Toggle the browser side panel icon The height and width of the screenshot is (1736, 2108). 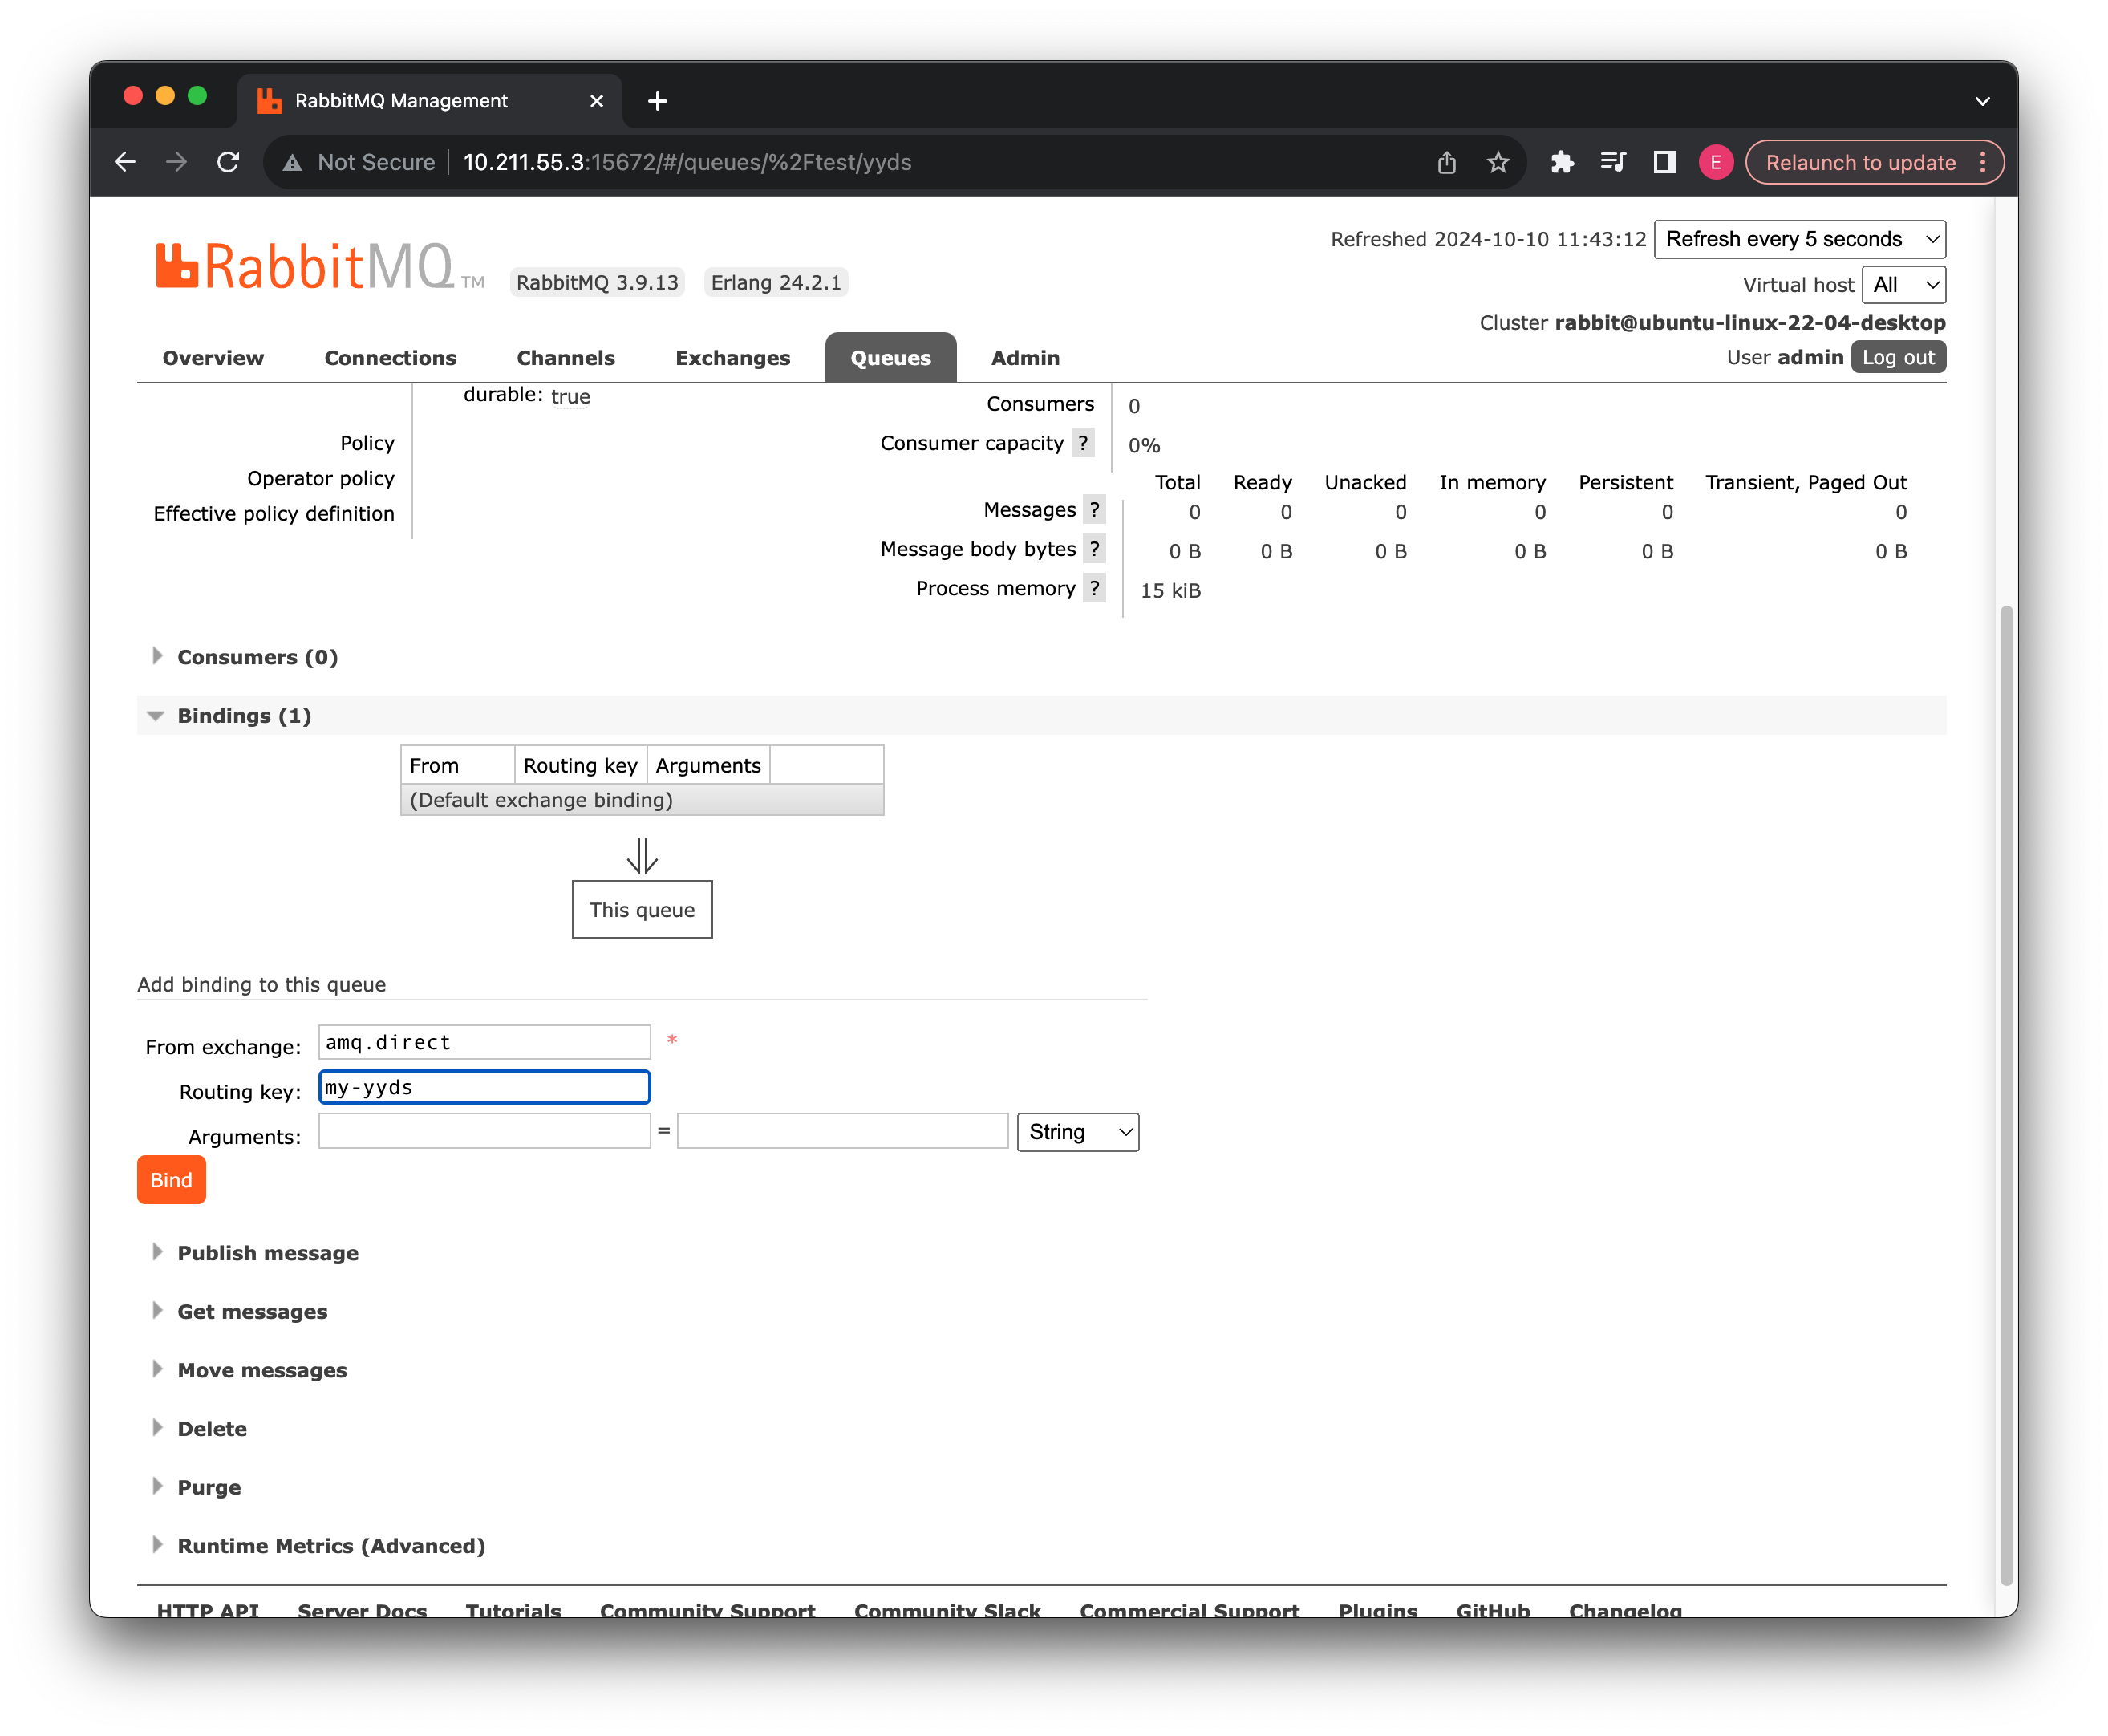(1664, 162)
